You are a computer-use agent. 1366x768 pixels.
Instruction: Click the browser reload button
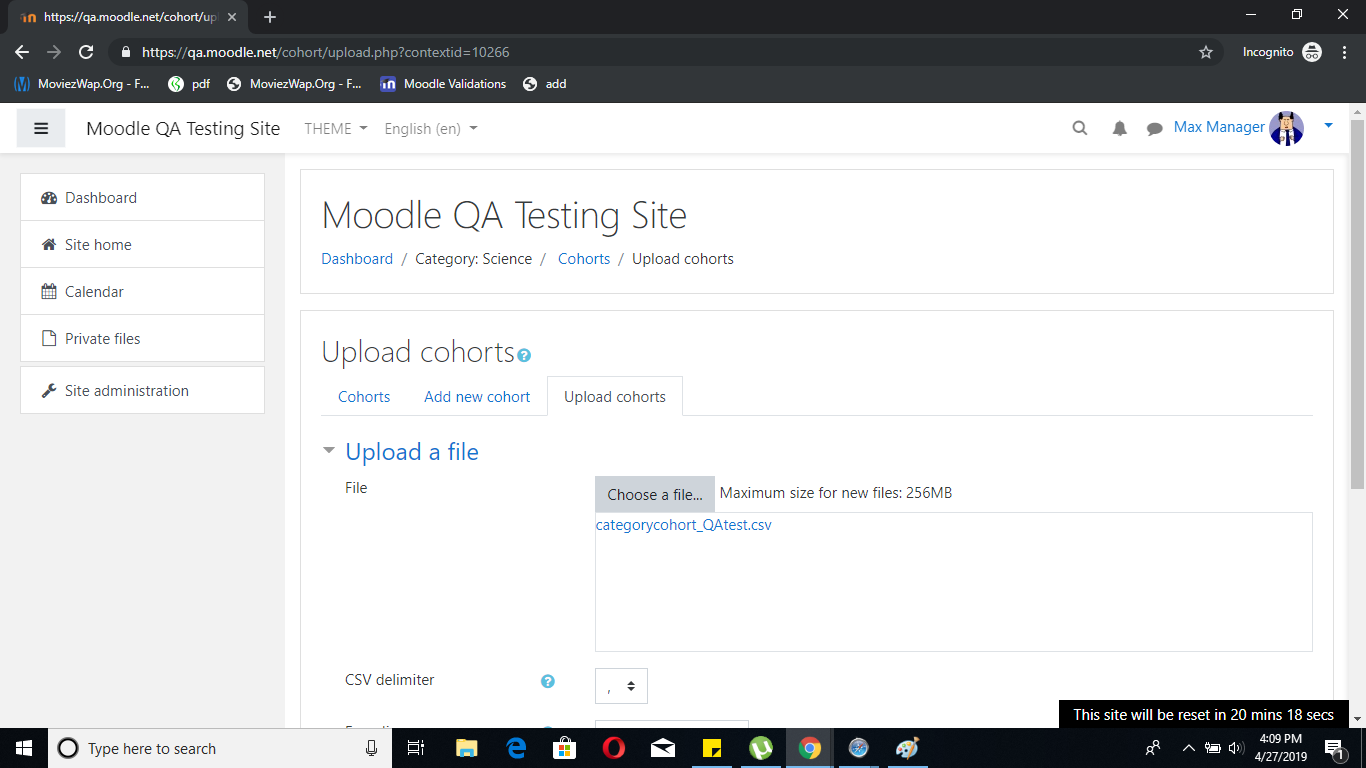pyautogui.click(x=86, y=52)
